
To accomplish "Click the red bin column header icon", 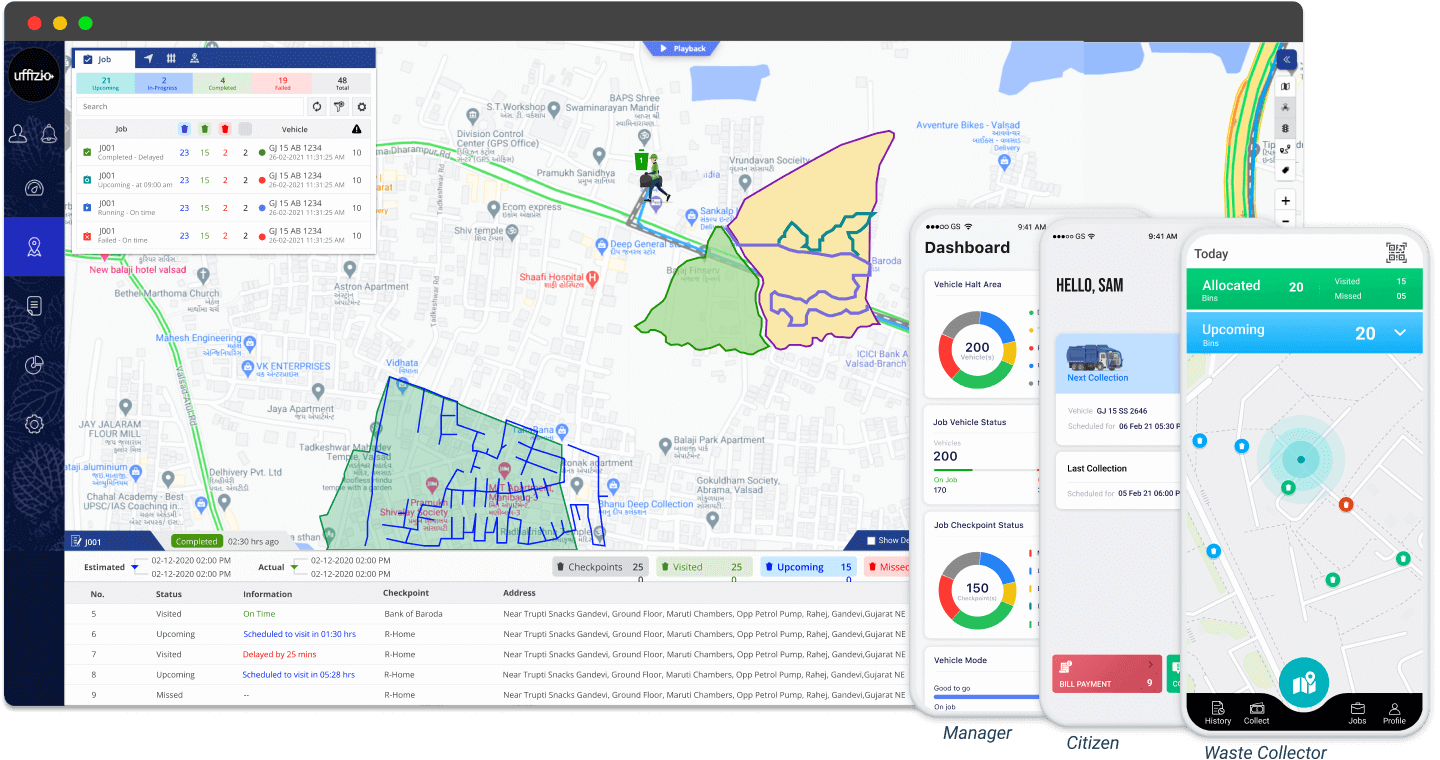I will coord(225,129).
